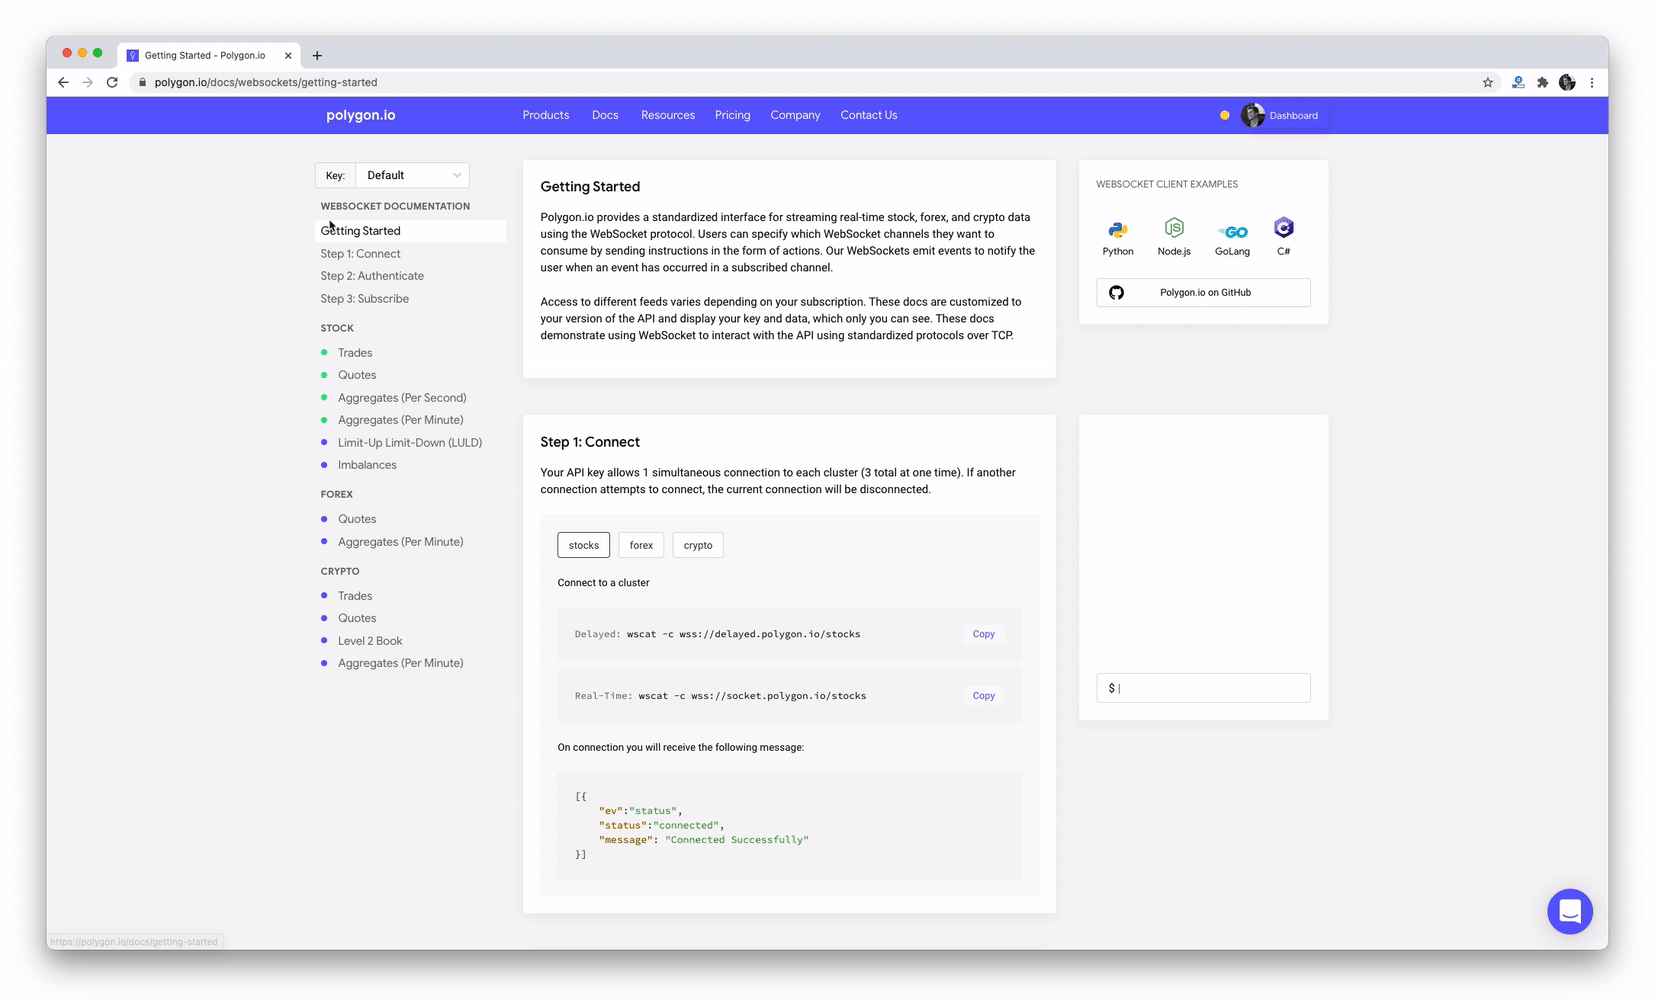Screen dimensions: 1658x1000
Task: Expand the Products navigation menu
Action: click(545, 115)
